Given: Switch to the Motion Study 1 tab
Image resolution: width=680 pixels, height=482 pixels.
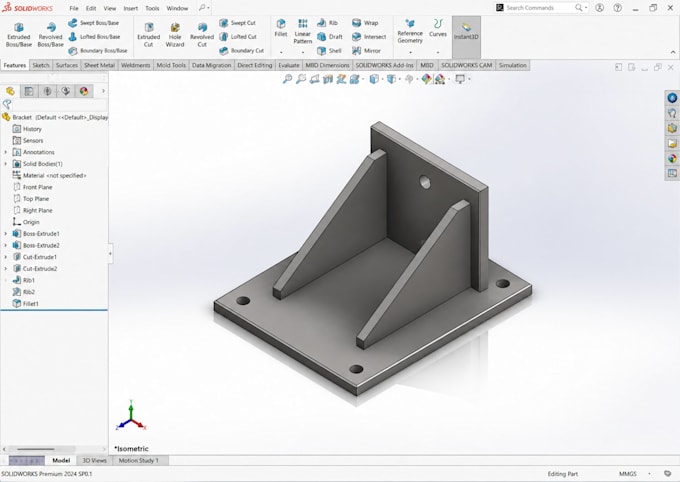Looking at the screenshot, I should coord(139,461).
